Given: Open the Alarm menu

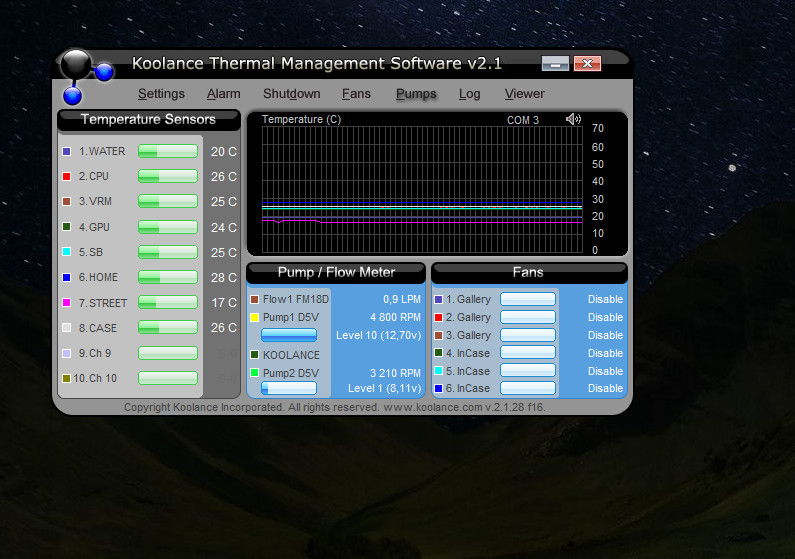Looking at the screenshot, I should (x=223, y=94).
